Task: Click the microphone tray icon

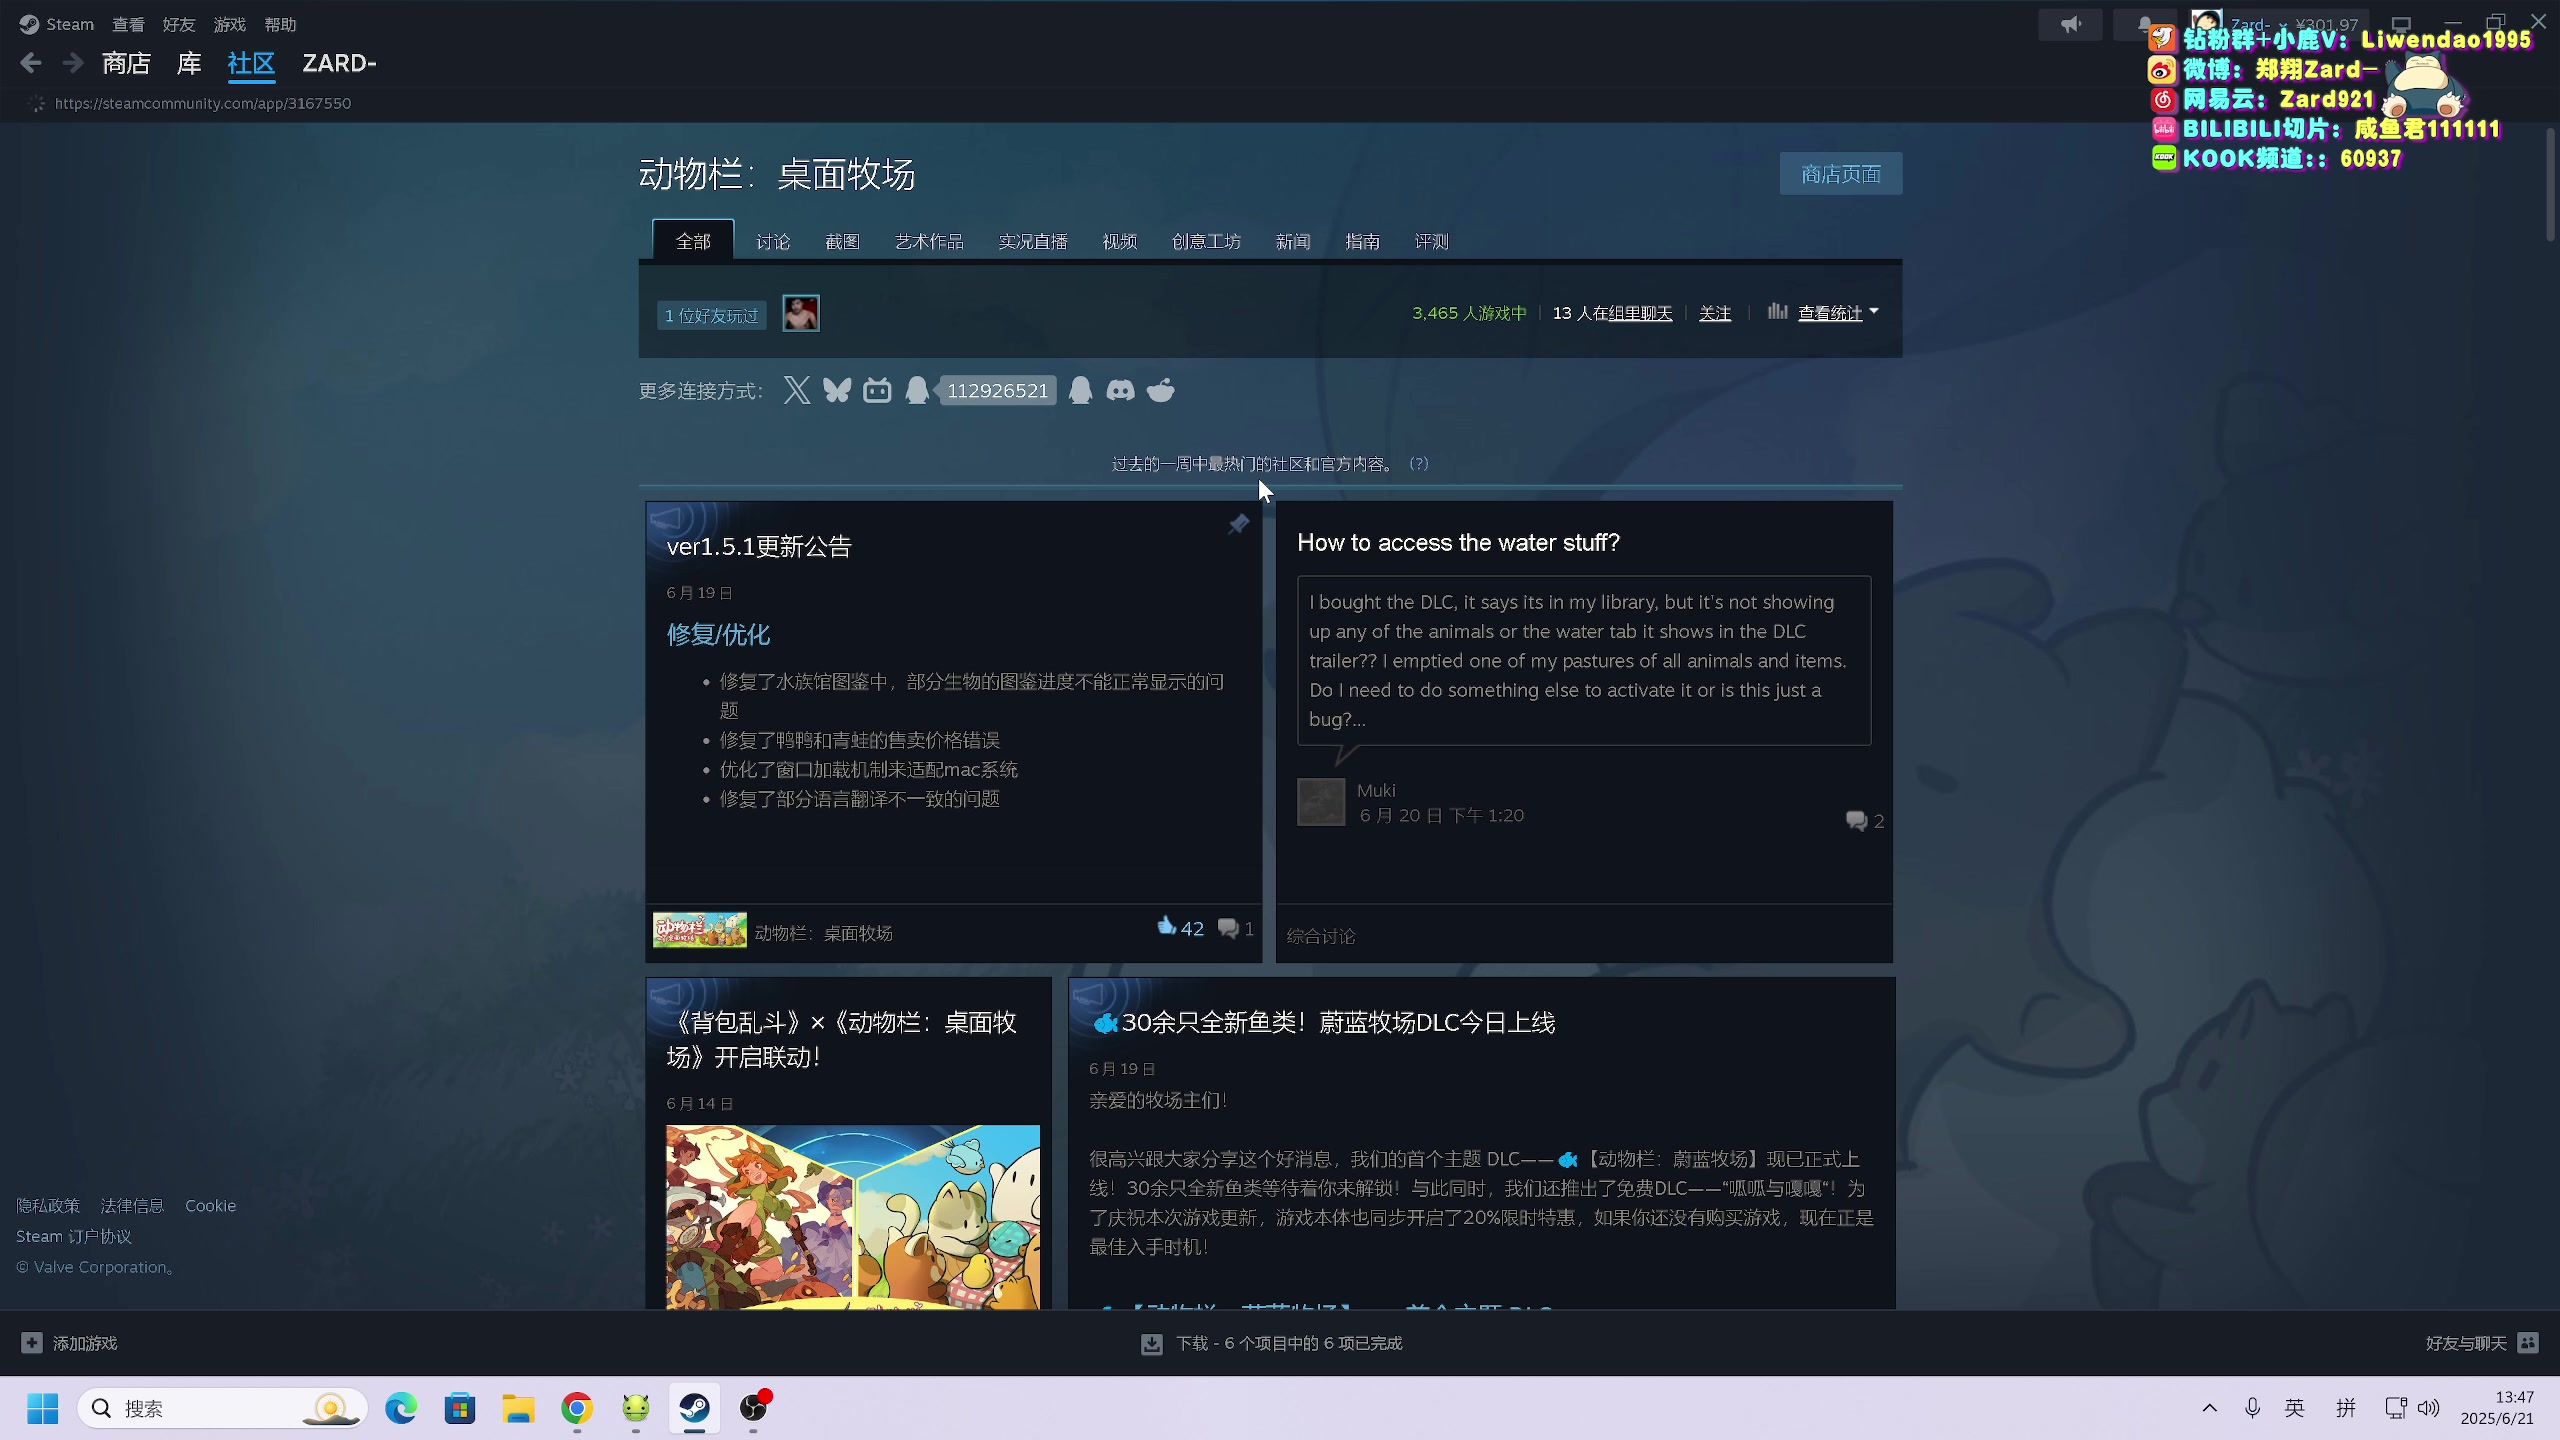Action: pyautogui.click(x=2252, y=1408)
